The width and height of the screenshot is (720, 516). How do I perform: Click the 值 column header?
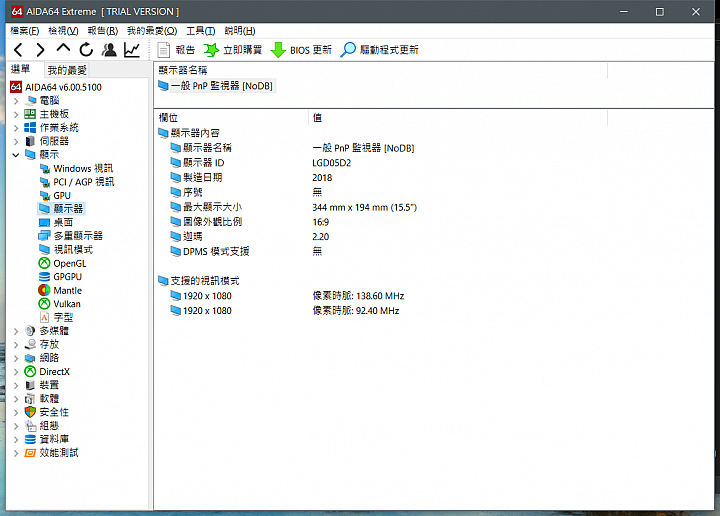[458, 118]
